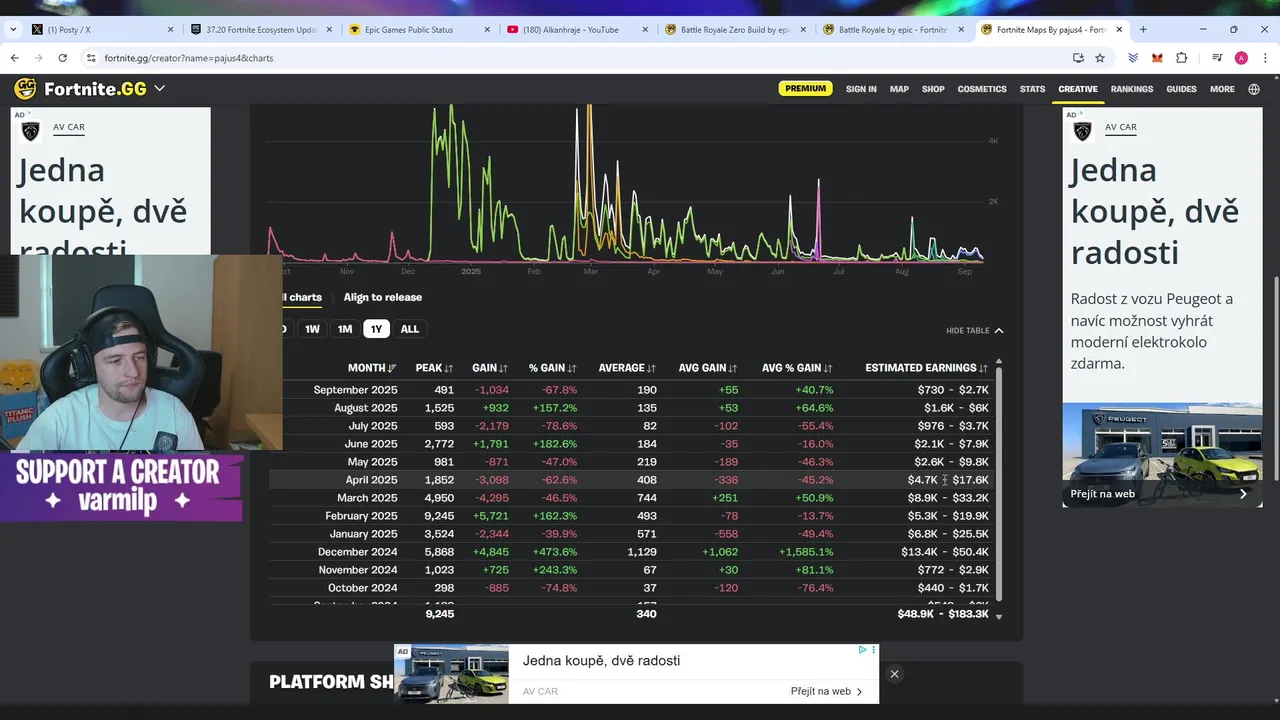Click the SIGN IN link
The width and height of the screenshot is (1280, 720).
tap(861, 89)
